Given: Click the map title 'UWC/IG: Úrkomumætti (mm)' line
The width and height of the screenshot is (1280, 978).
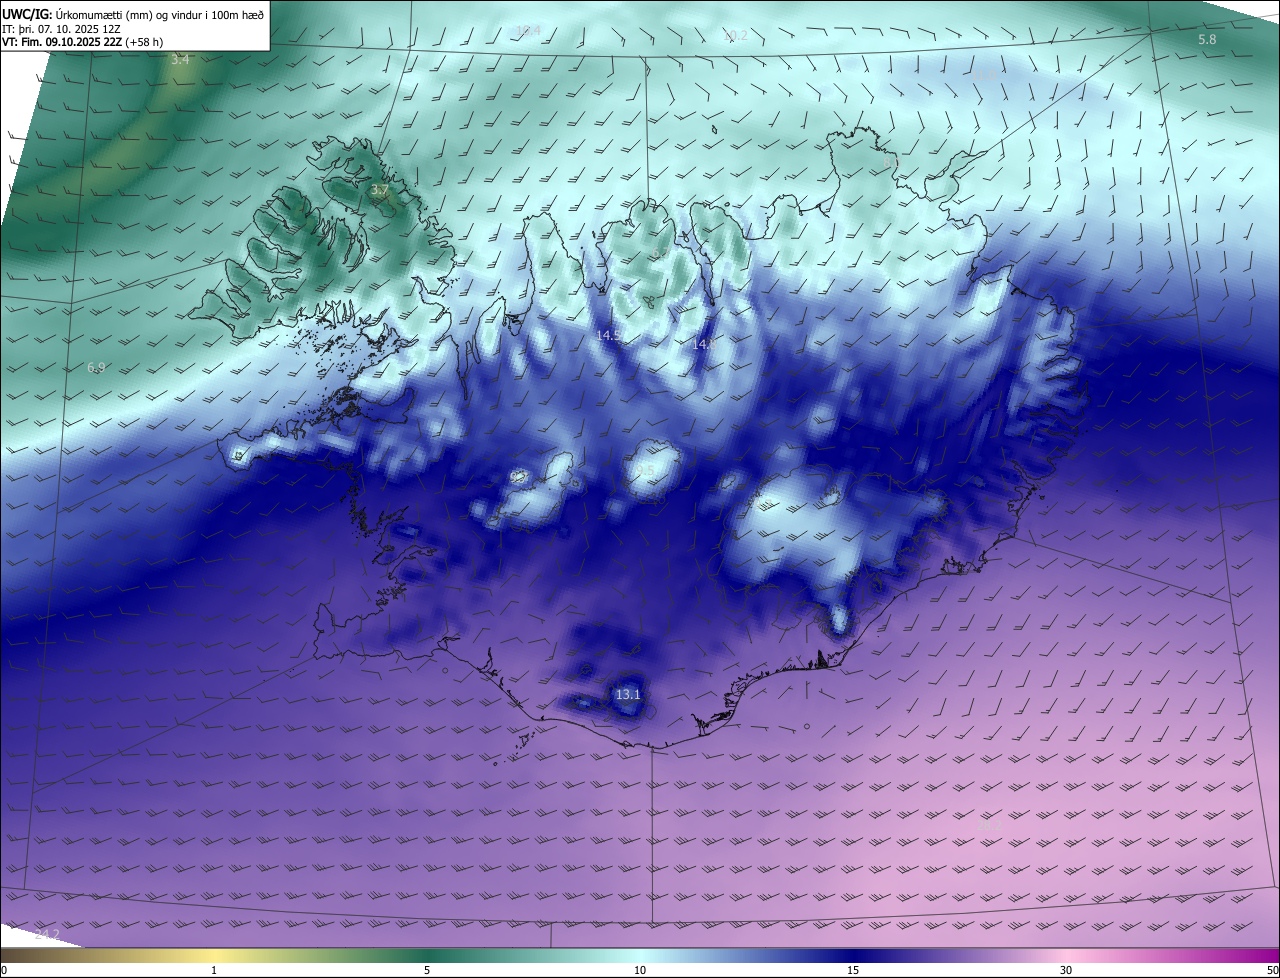Looking at the screenshot, I should coord(132,14).
